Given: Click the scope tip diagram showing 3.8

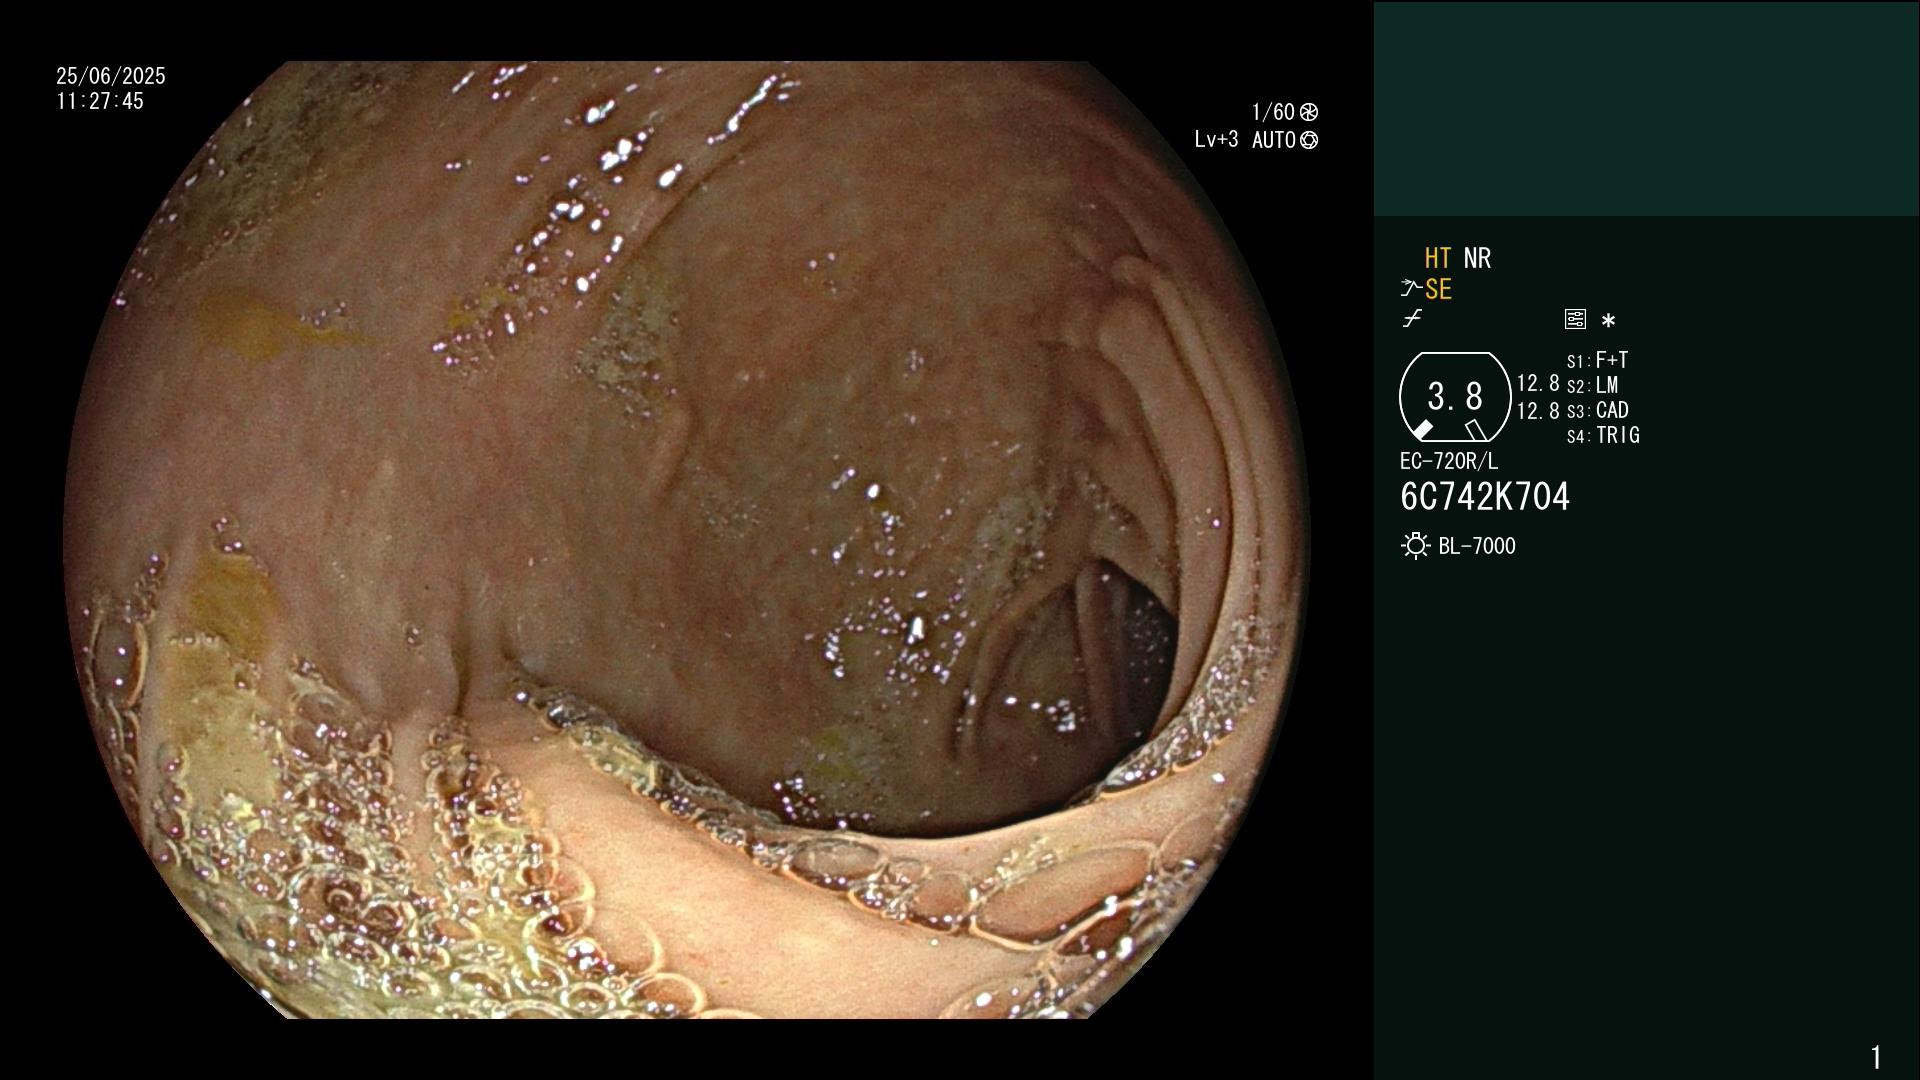Looking at the screenshot, I should tap(1455, 397).
